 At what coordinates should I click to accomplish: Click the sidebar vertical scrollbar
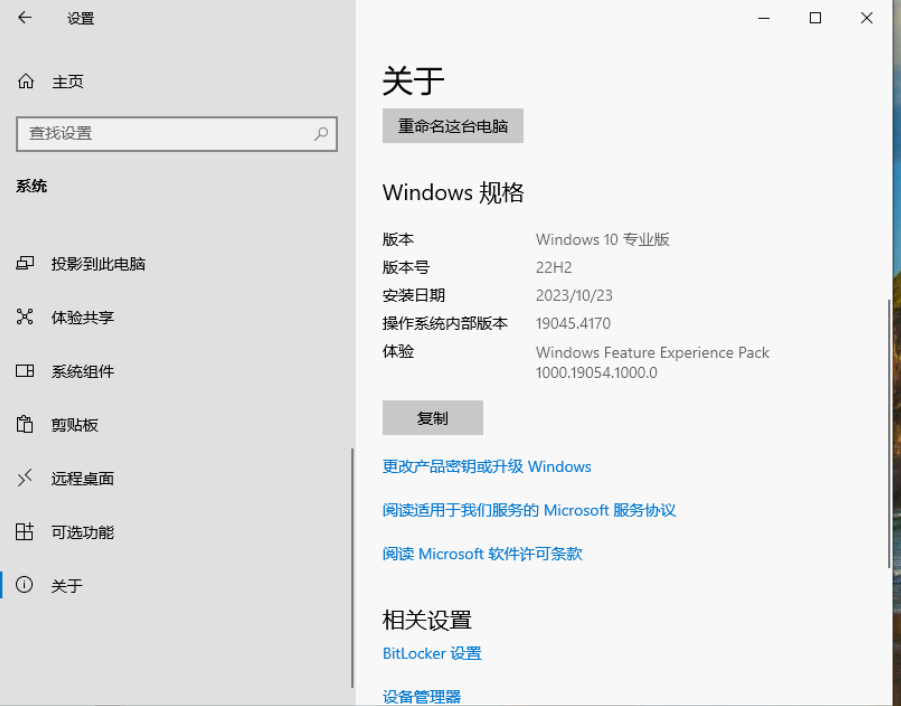[352, 568]
